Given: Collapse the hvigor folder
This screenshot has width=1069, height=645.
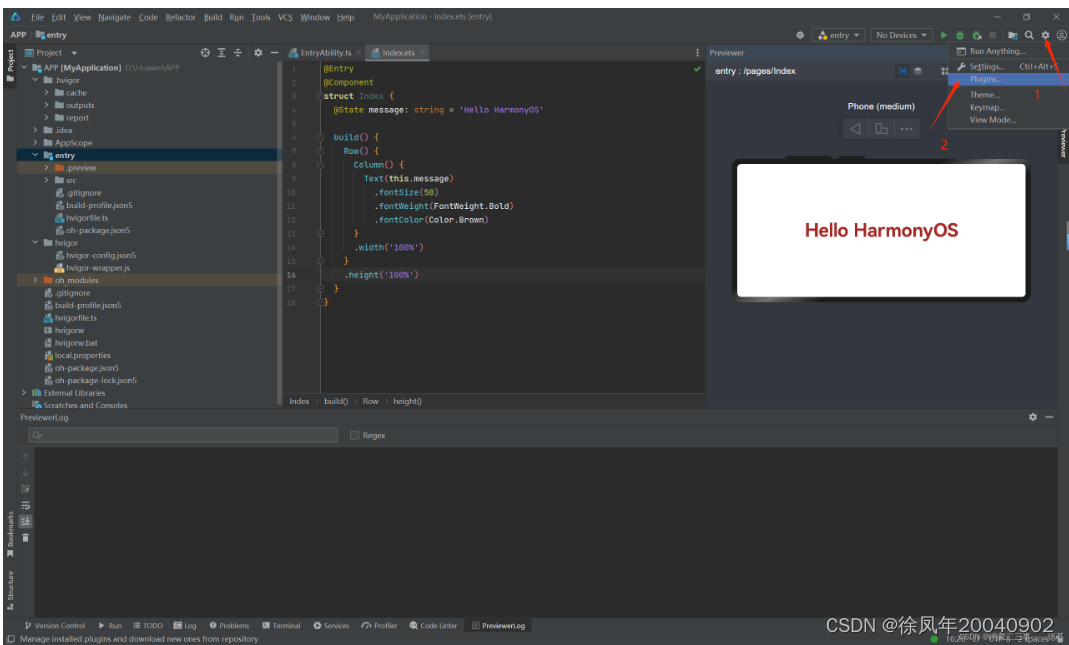Looking at the screenshot, I should click(x=35, y=243).
